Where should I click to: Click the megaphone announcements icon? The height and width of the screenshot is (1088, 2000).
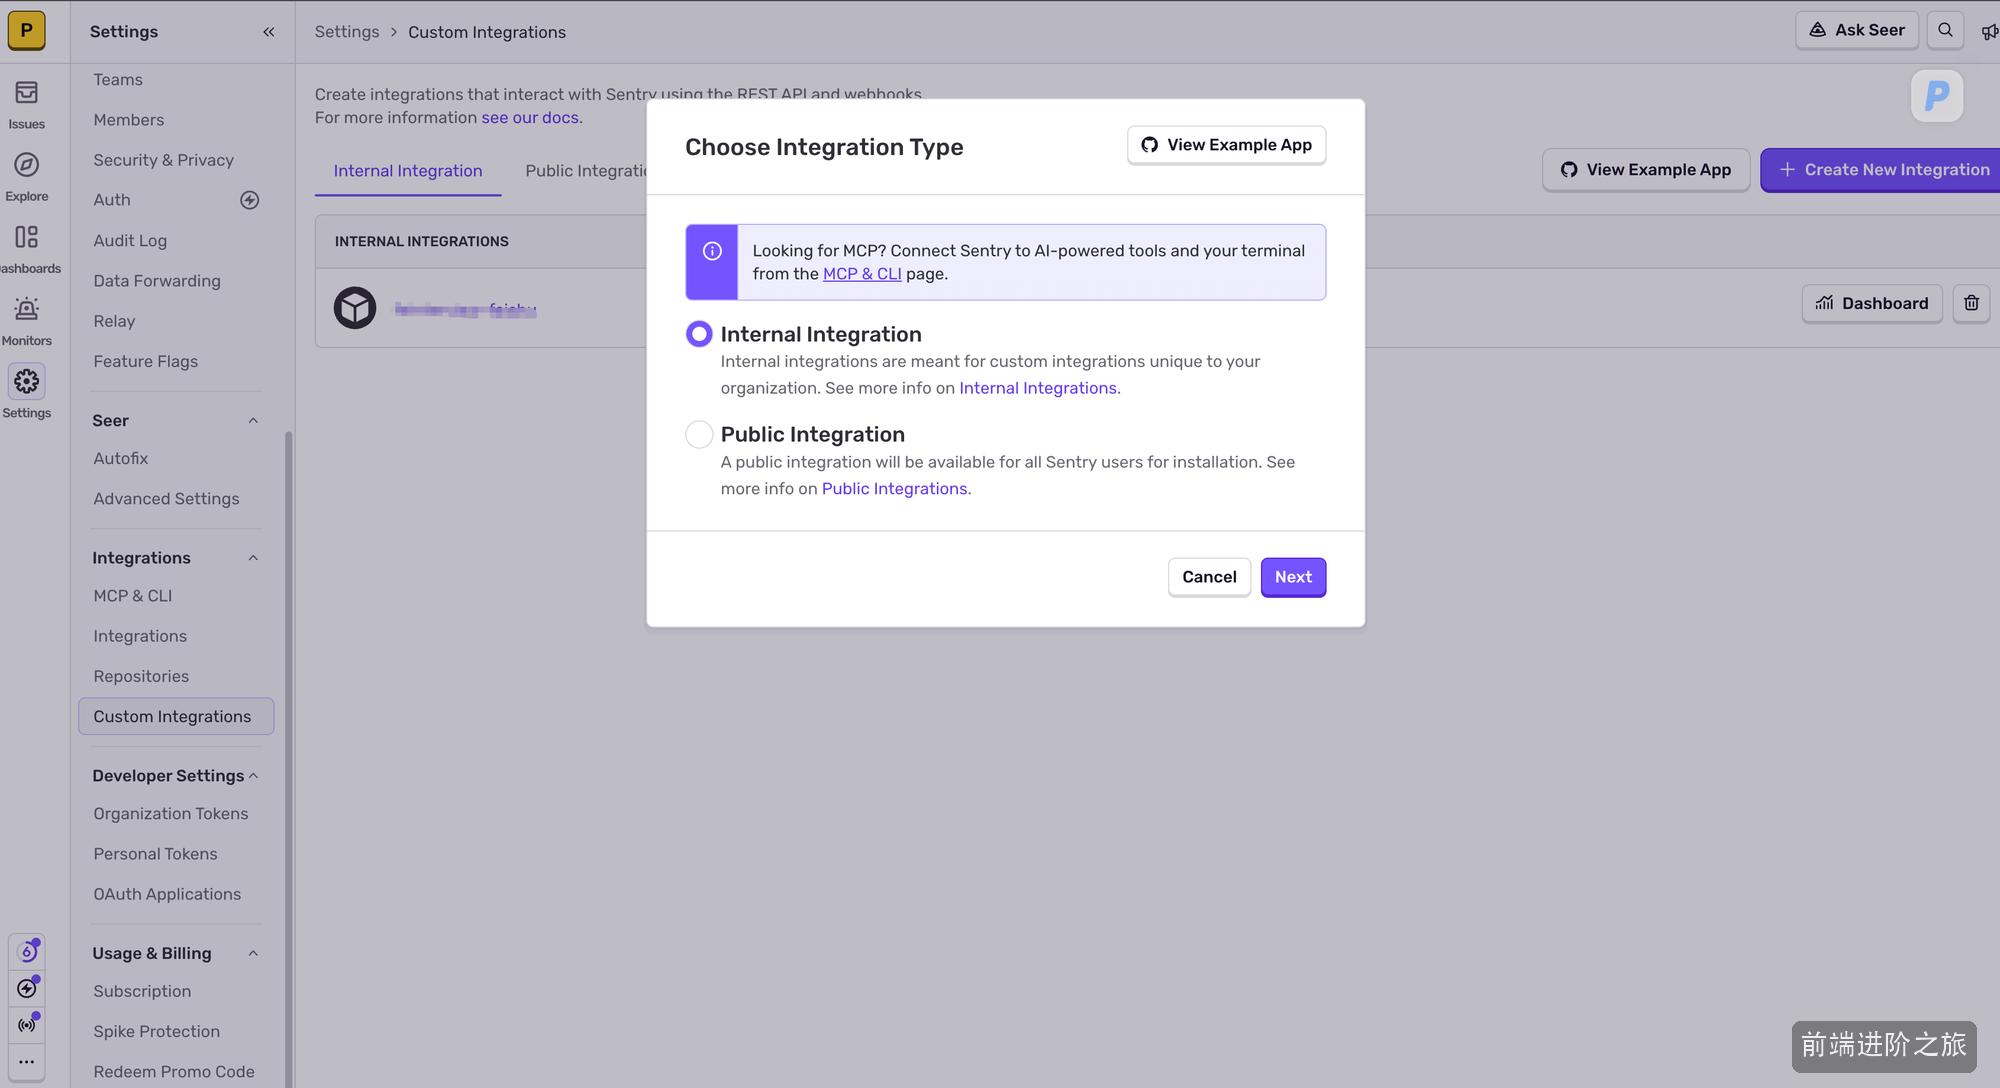(x=1989, y=32)
